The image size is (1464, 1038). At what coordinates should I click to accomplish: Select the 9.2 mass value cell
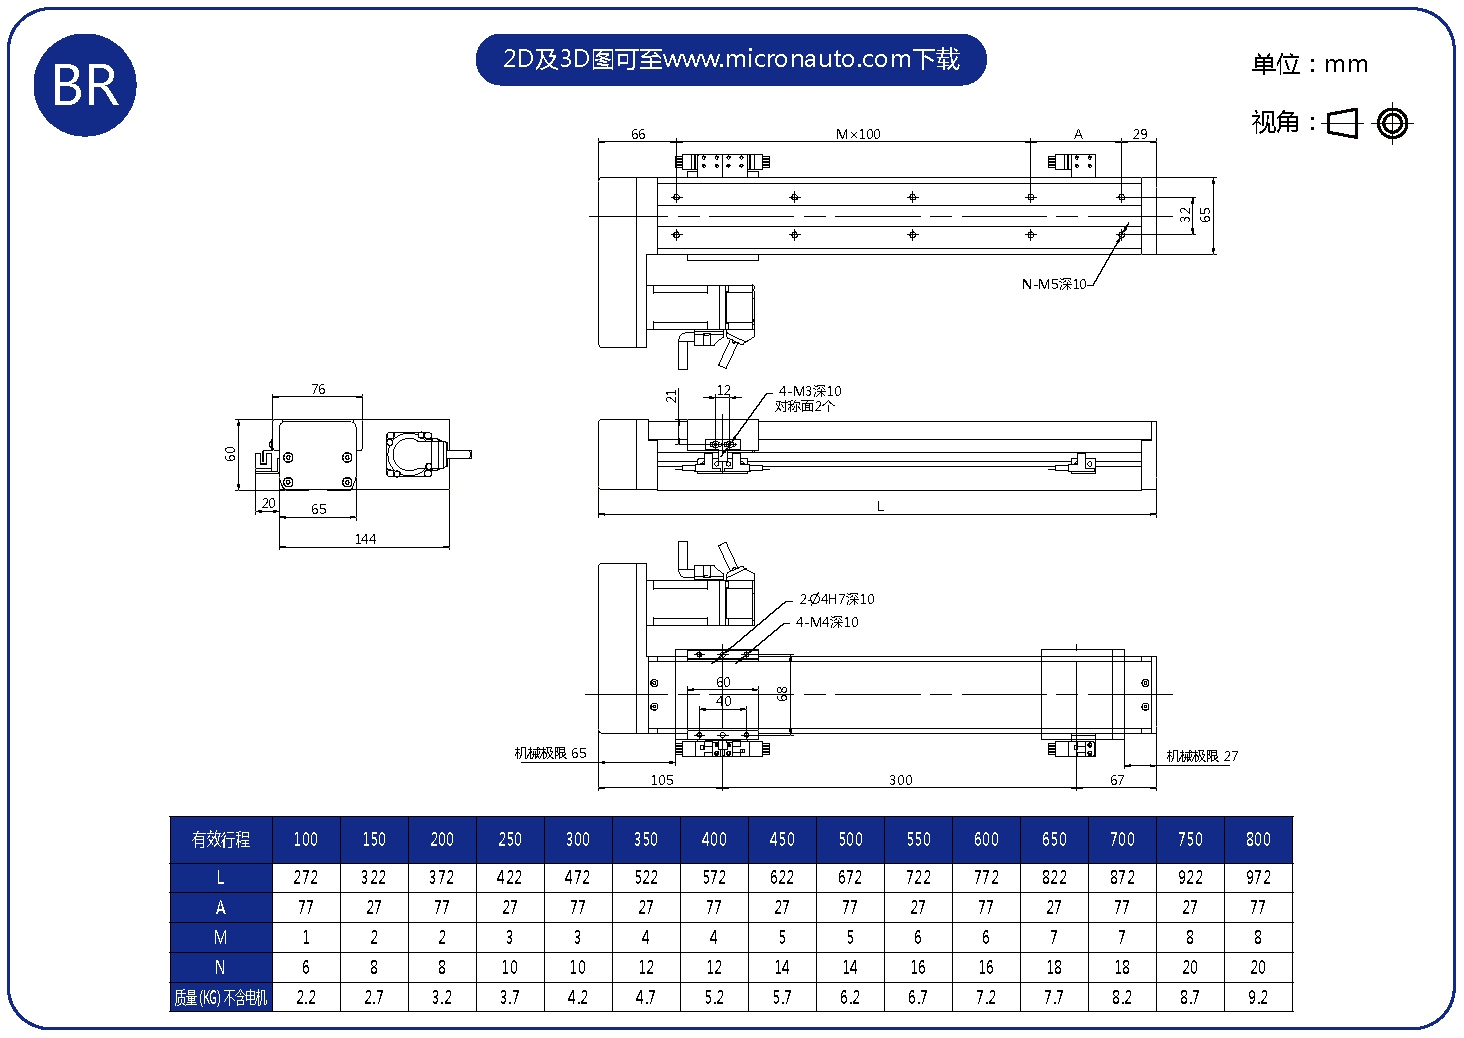click(1258, 997)
